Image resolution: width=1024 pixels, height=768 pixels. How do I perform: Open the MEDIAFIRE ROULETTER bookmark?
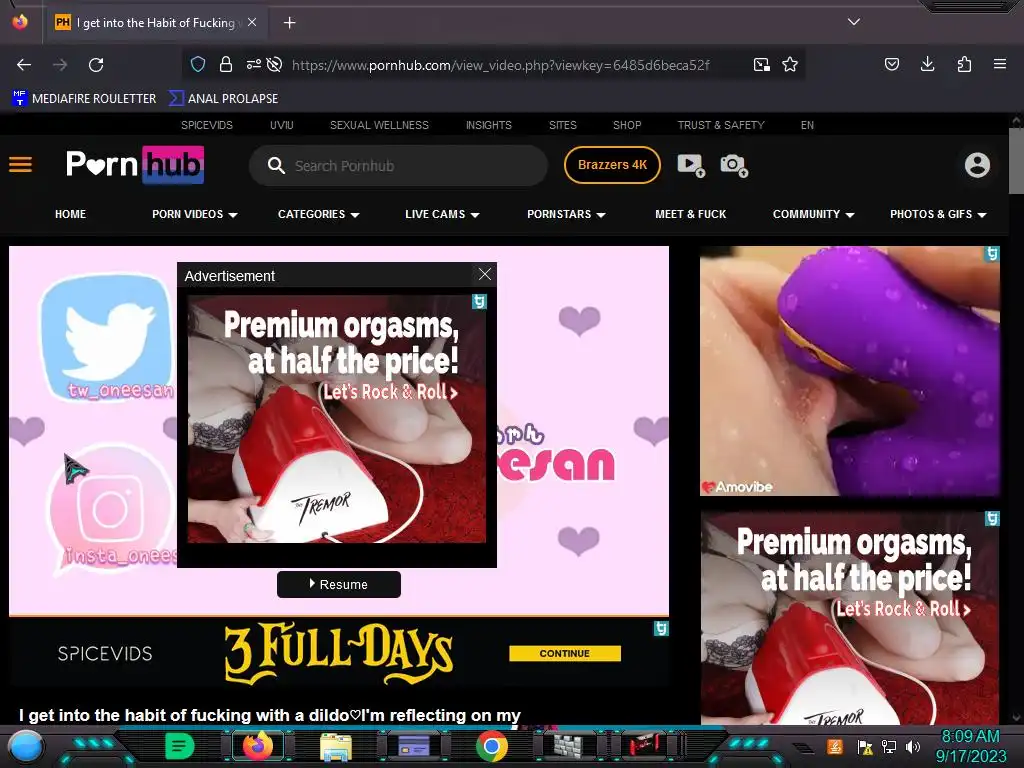point(84,99)
